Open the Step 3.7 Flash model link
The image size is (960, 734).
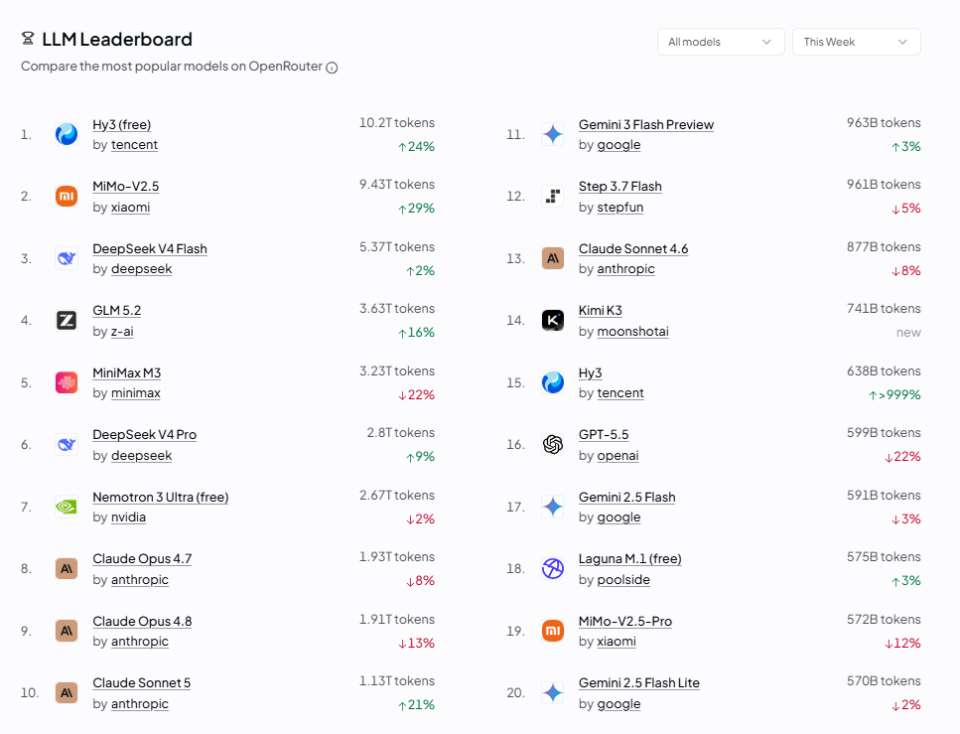[x=620, y=186]
